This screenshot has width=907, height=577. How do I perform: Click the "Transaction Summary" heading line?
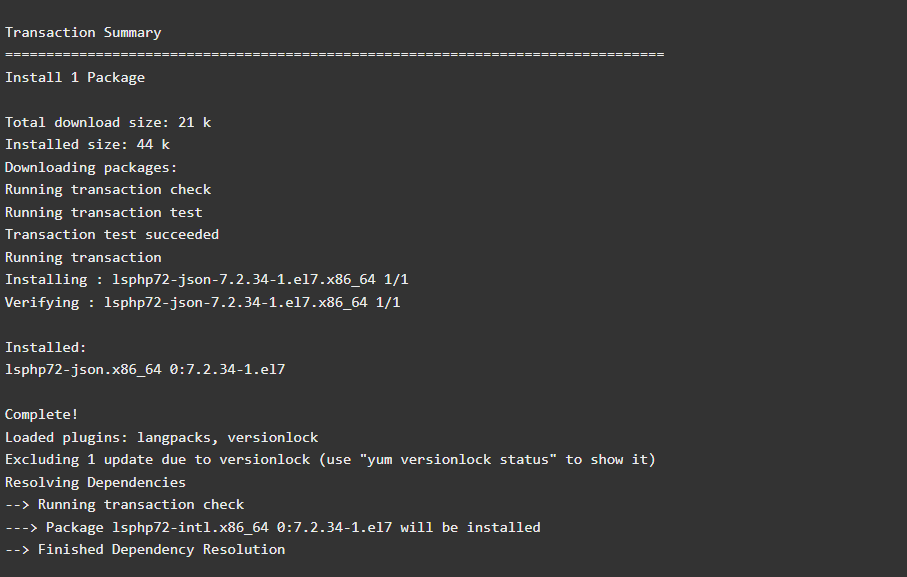[x=83, y=32]
